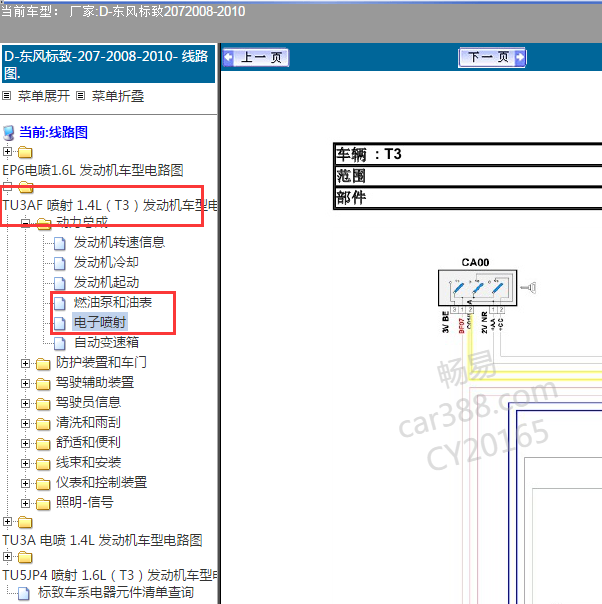Open the 发动机起动 page
The height and width of the screenshot is (604, 602).
pos(106,282)
